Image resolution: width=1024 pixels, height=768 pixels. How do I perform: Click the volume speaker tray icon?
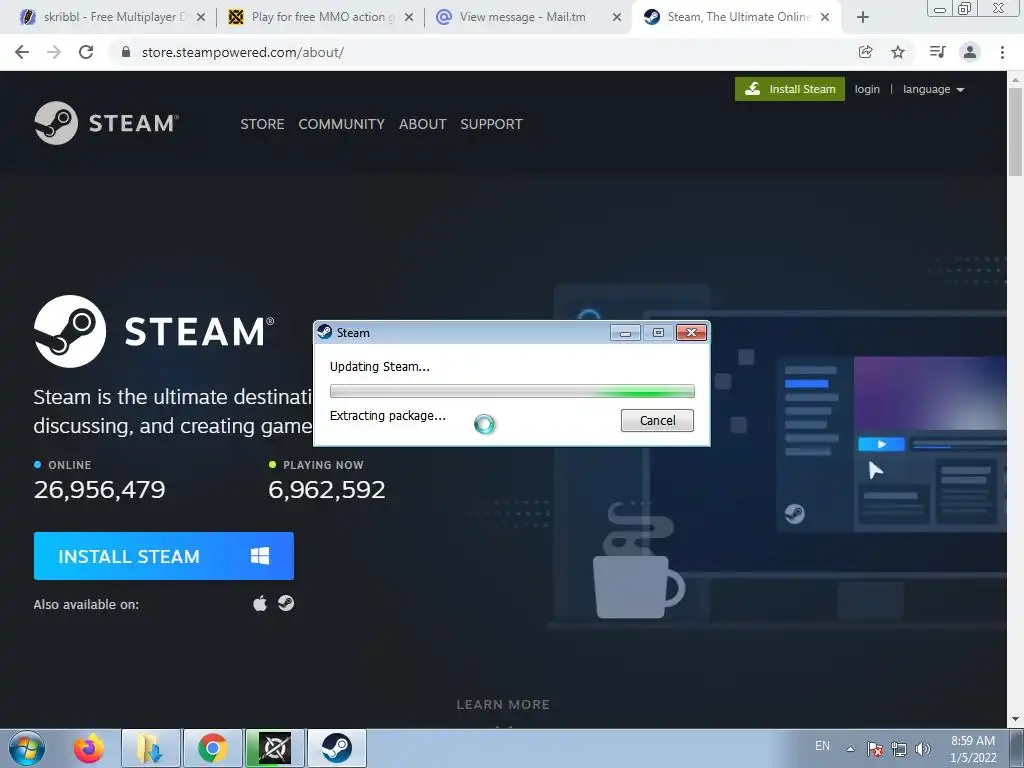tap(923, 749)
